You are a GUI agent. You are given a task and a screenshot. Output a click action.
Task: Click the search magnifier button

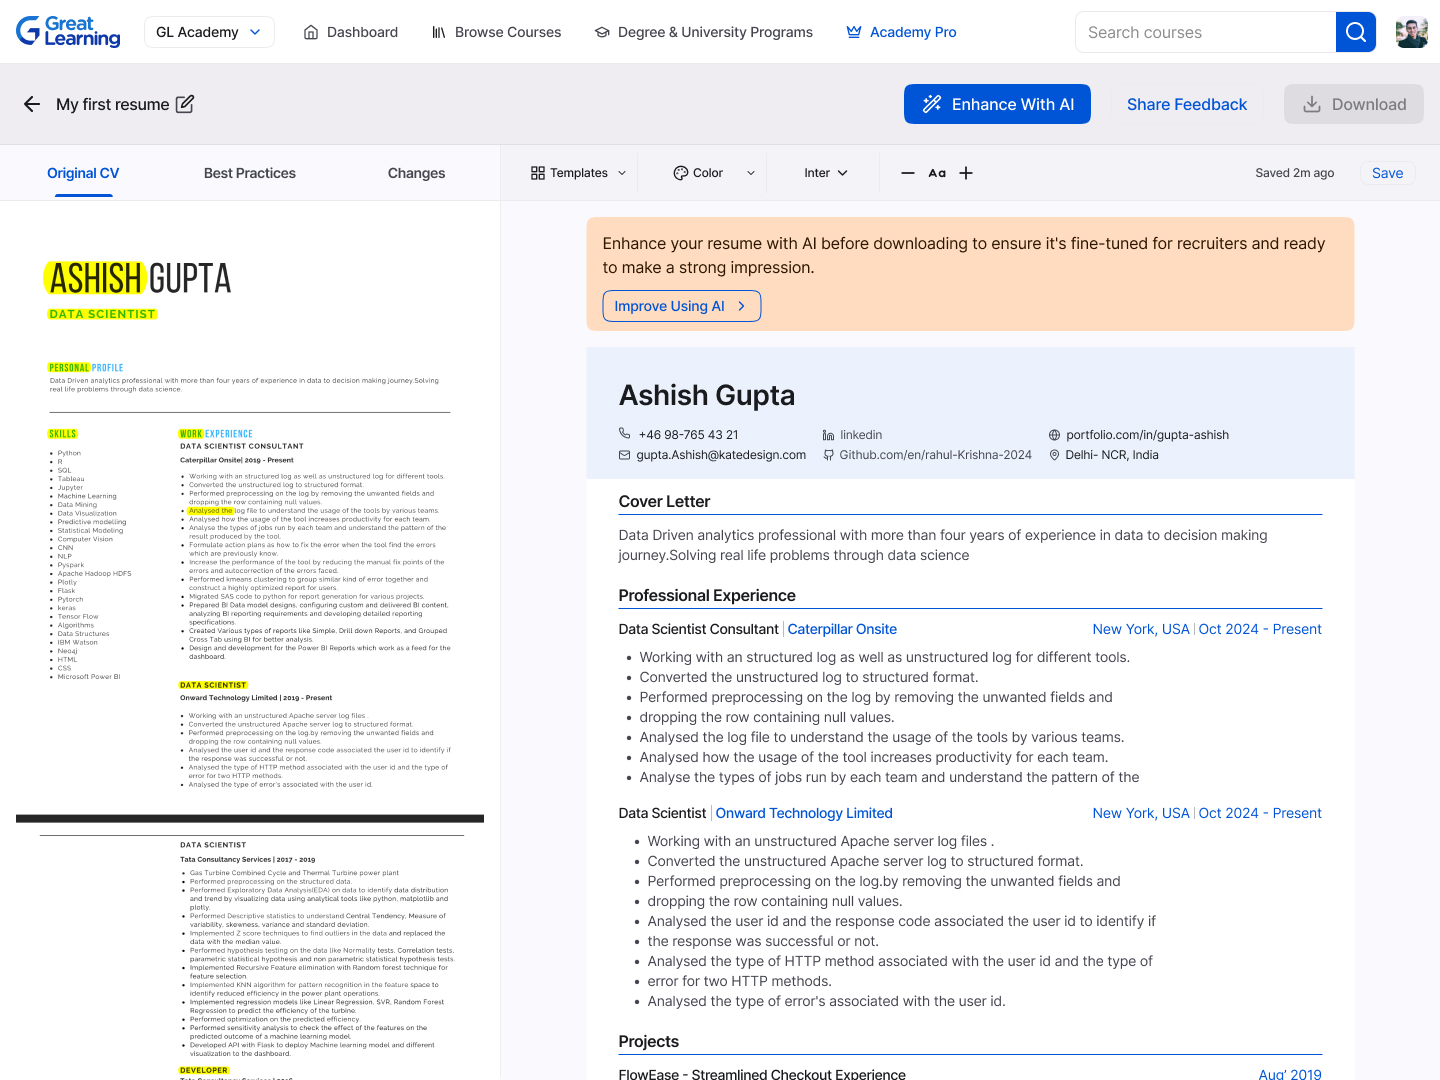1355,32
